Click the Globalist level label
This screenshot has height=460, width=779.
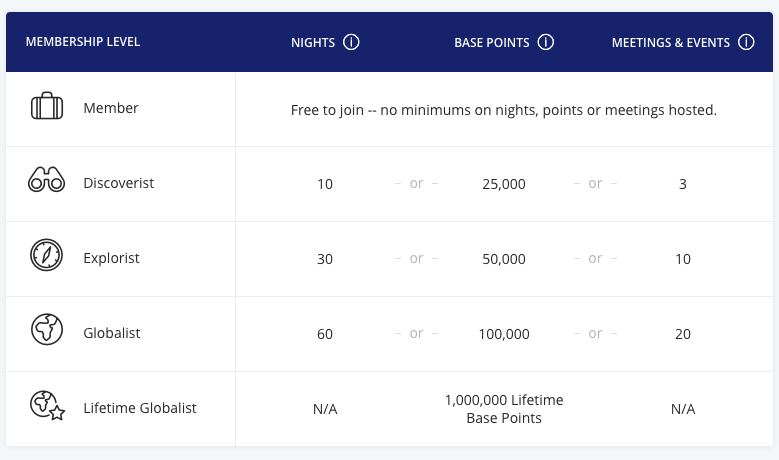(112, 333)
